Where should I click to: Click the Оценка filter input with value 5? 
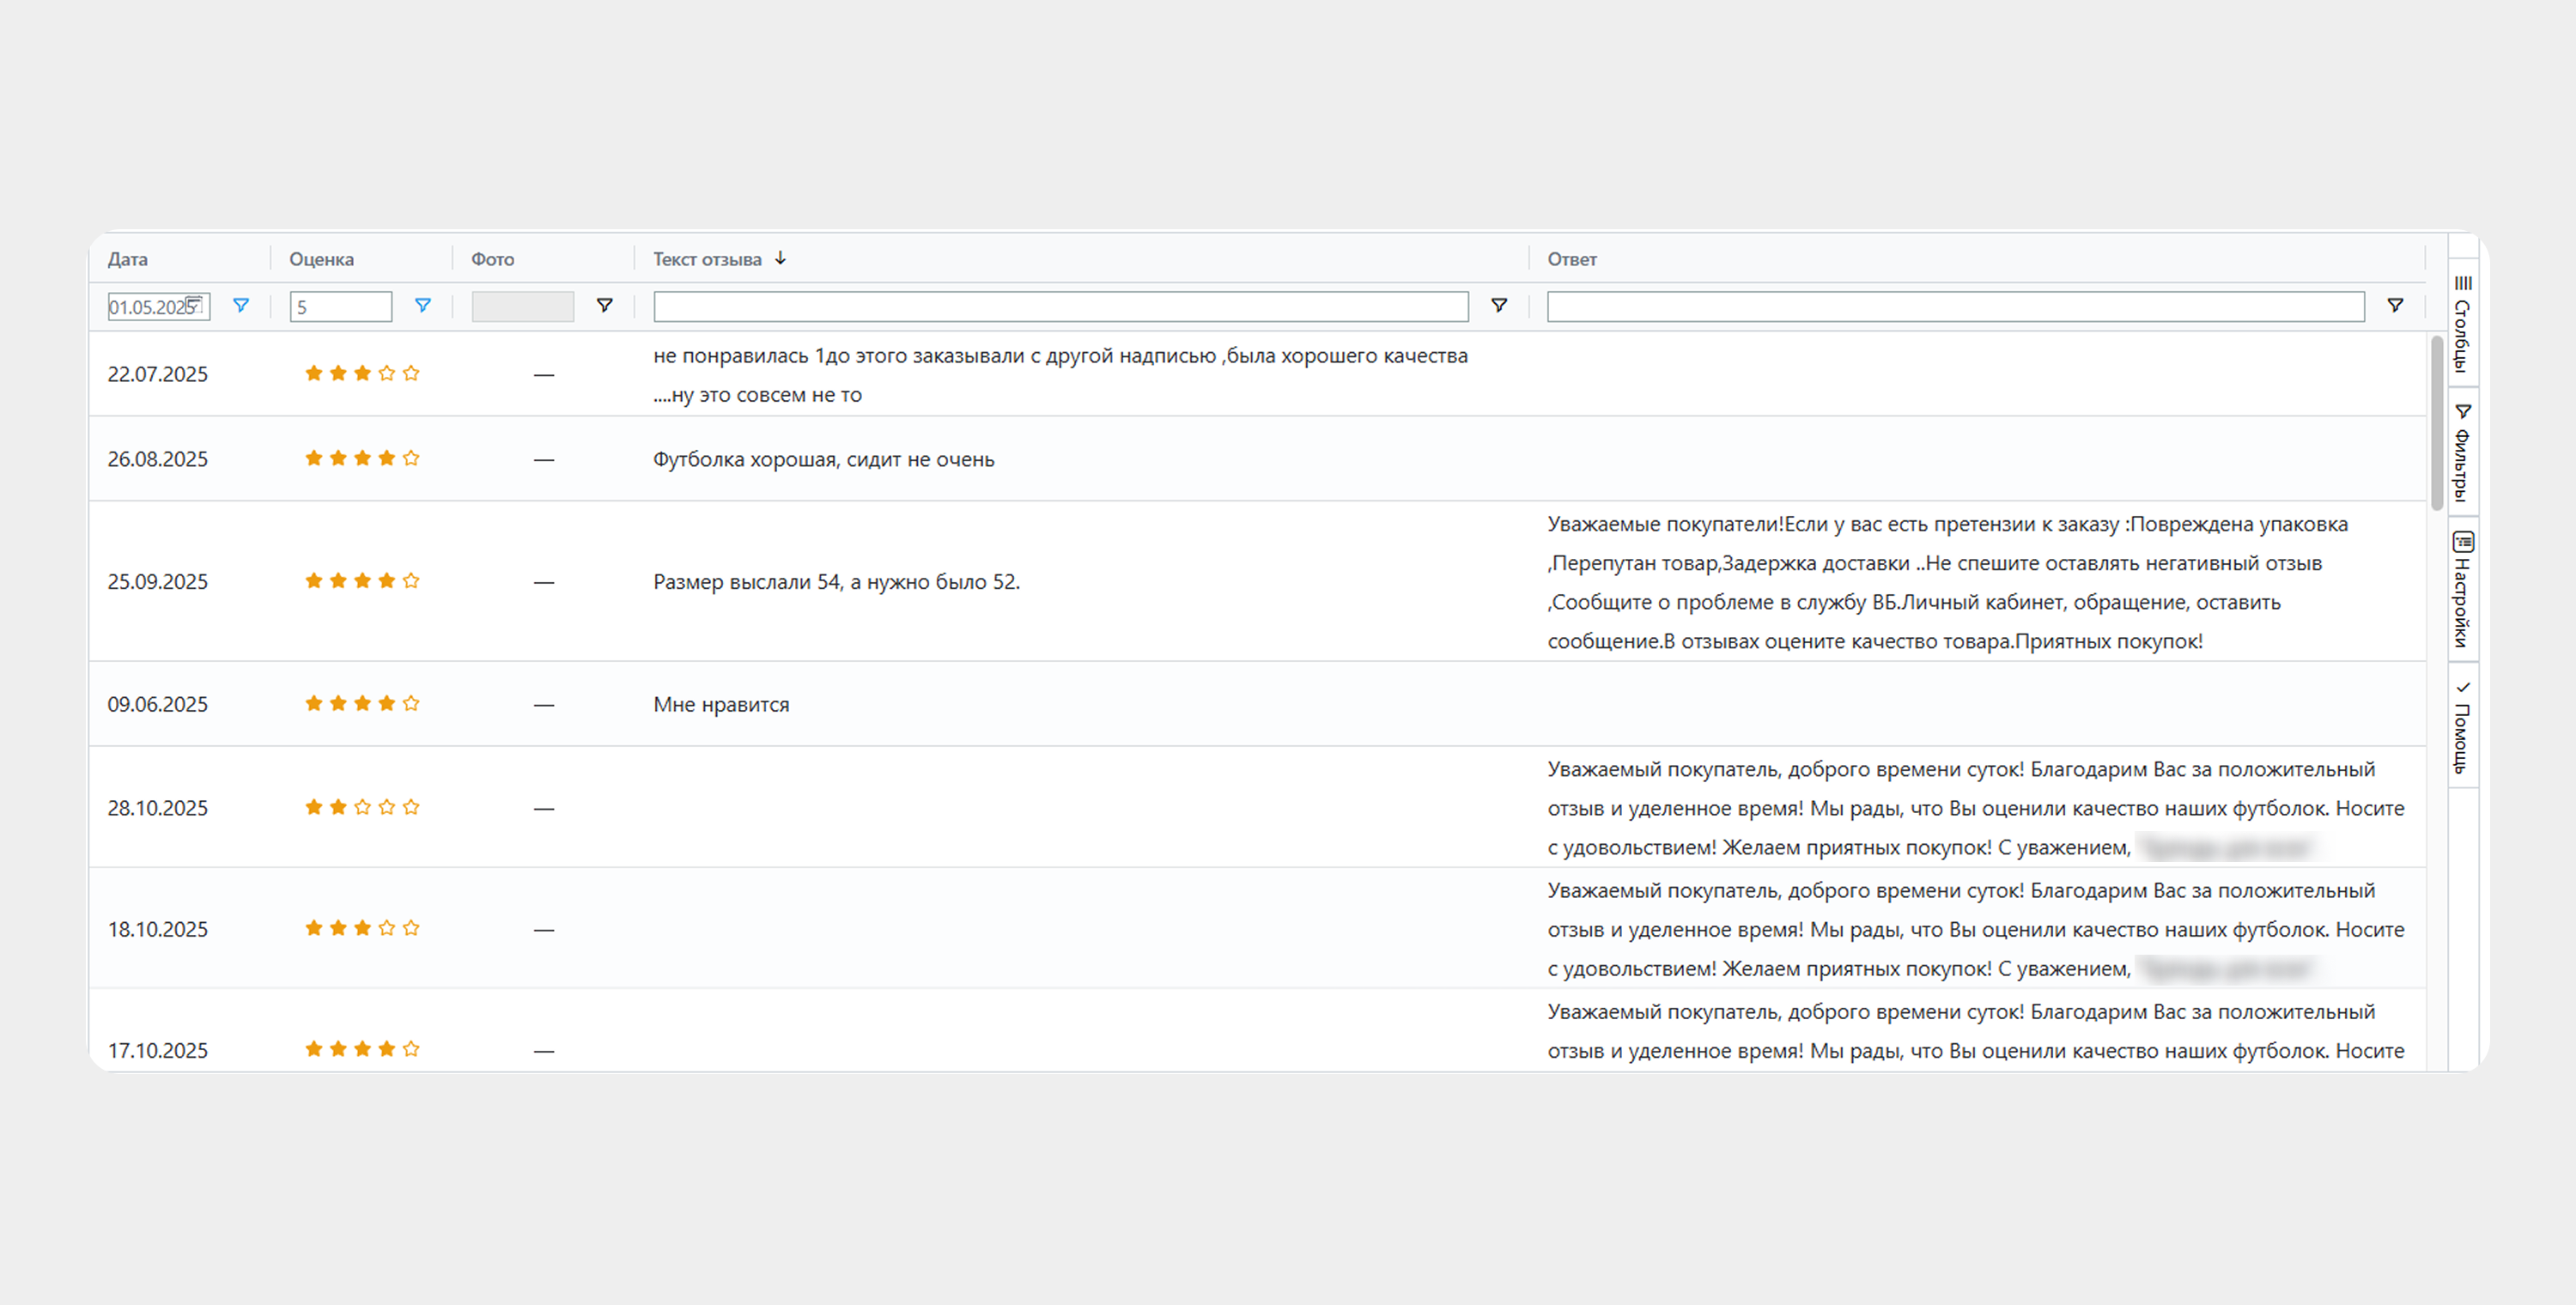[340, 306]
